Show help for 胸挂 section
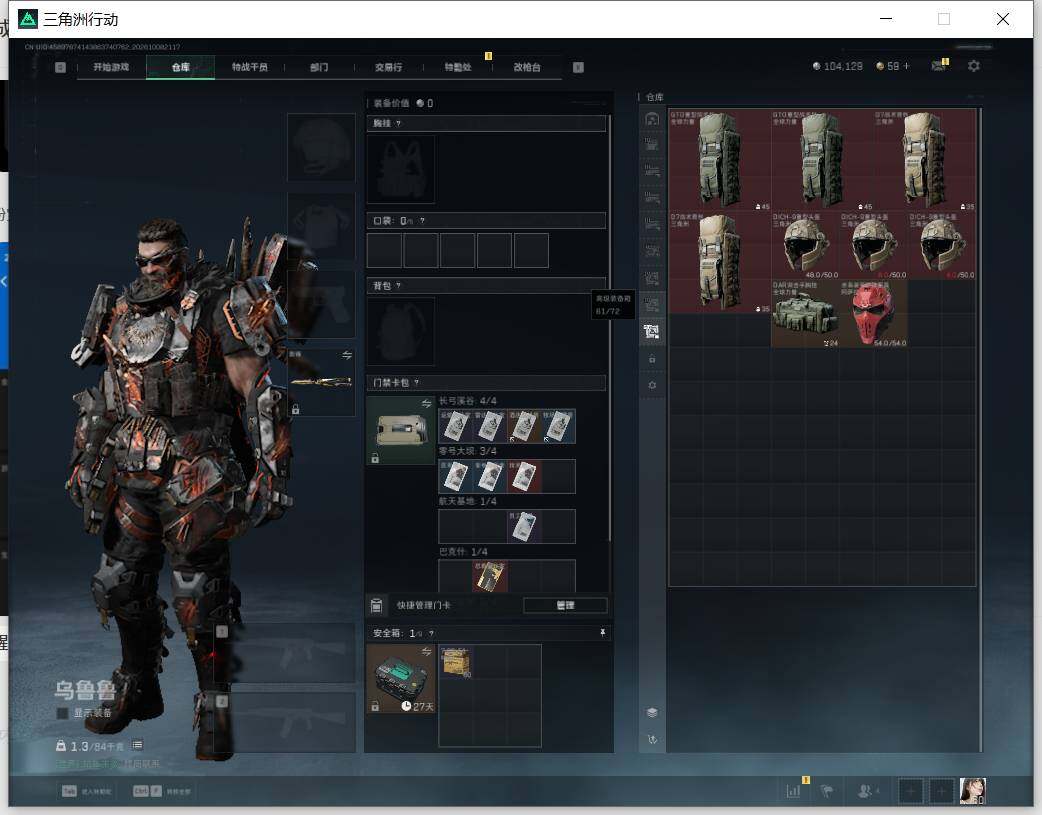 [x=398, y=123]
